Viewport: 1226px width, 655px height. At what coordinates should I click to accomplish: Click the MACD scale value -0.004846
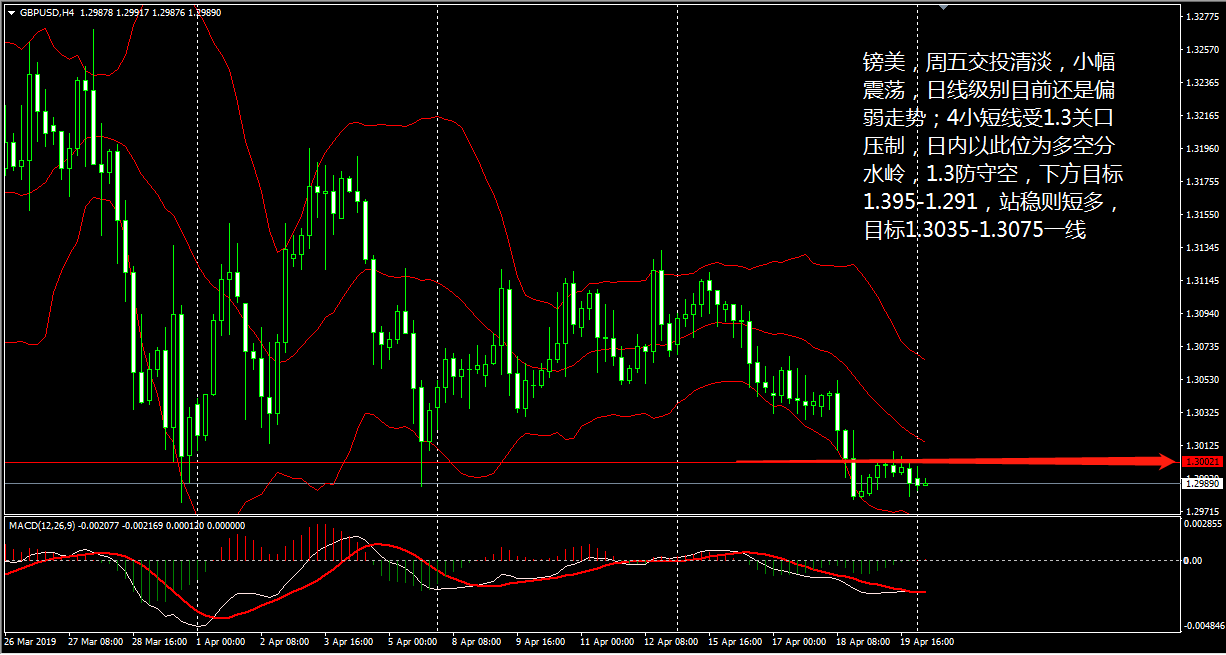[x=1202, y=626]
